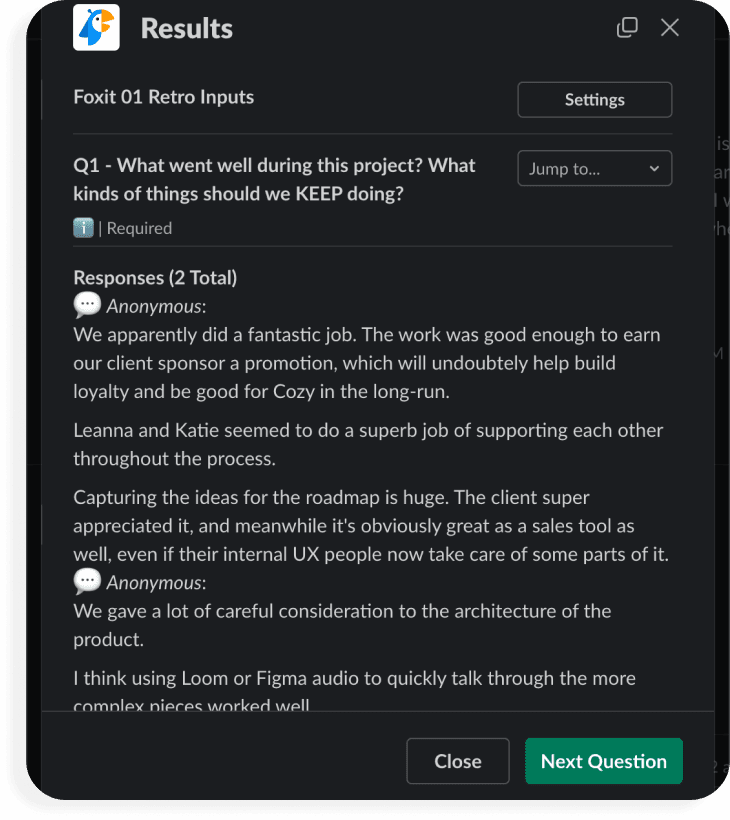Select the Foxit 01 Retro Inputs heading
The image size is (730, 820).
pyautogui.click(x=164, y=97)
